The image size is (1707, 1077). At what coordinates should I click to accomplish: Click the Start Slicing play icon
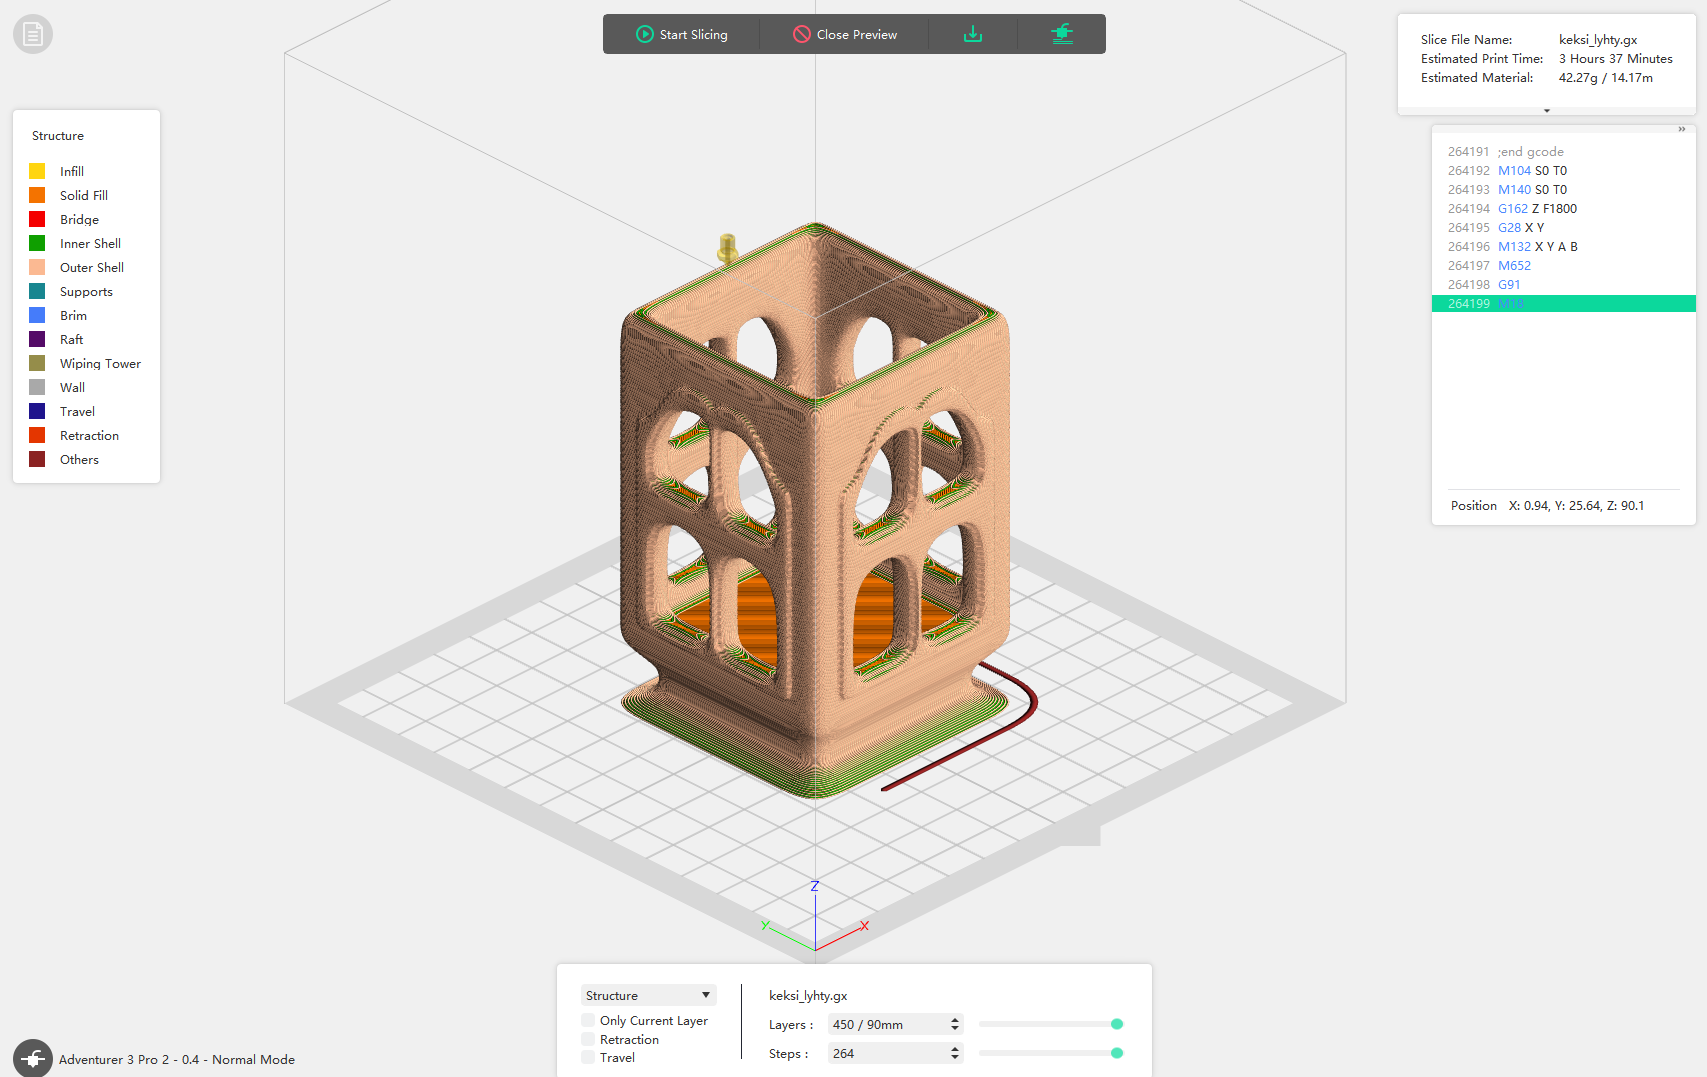coord(645,34)
